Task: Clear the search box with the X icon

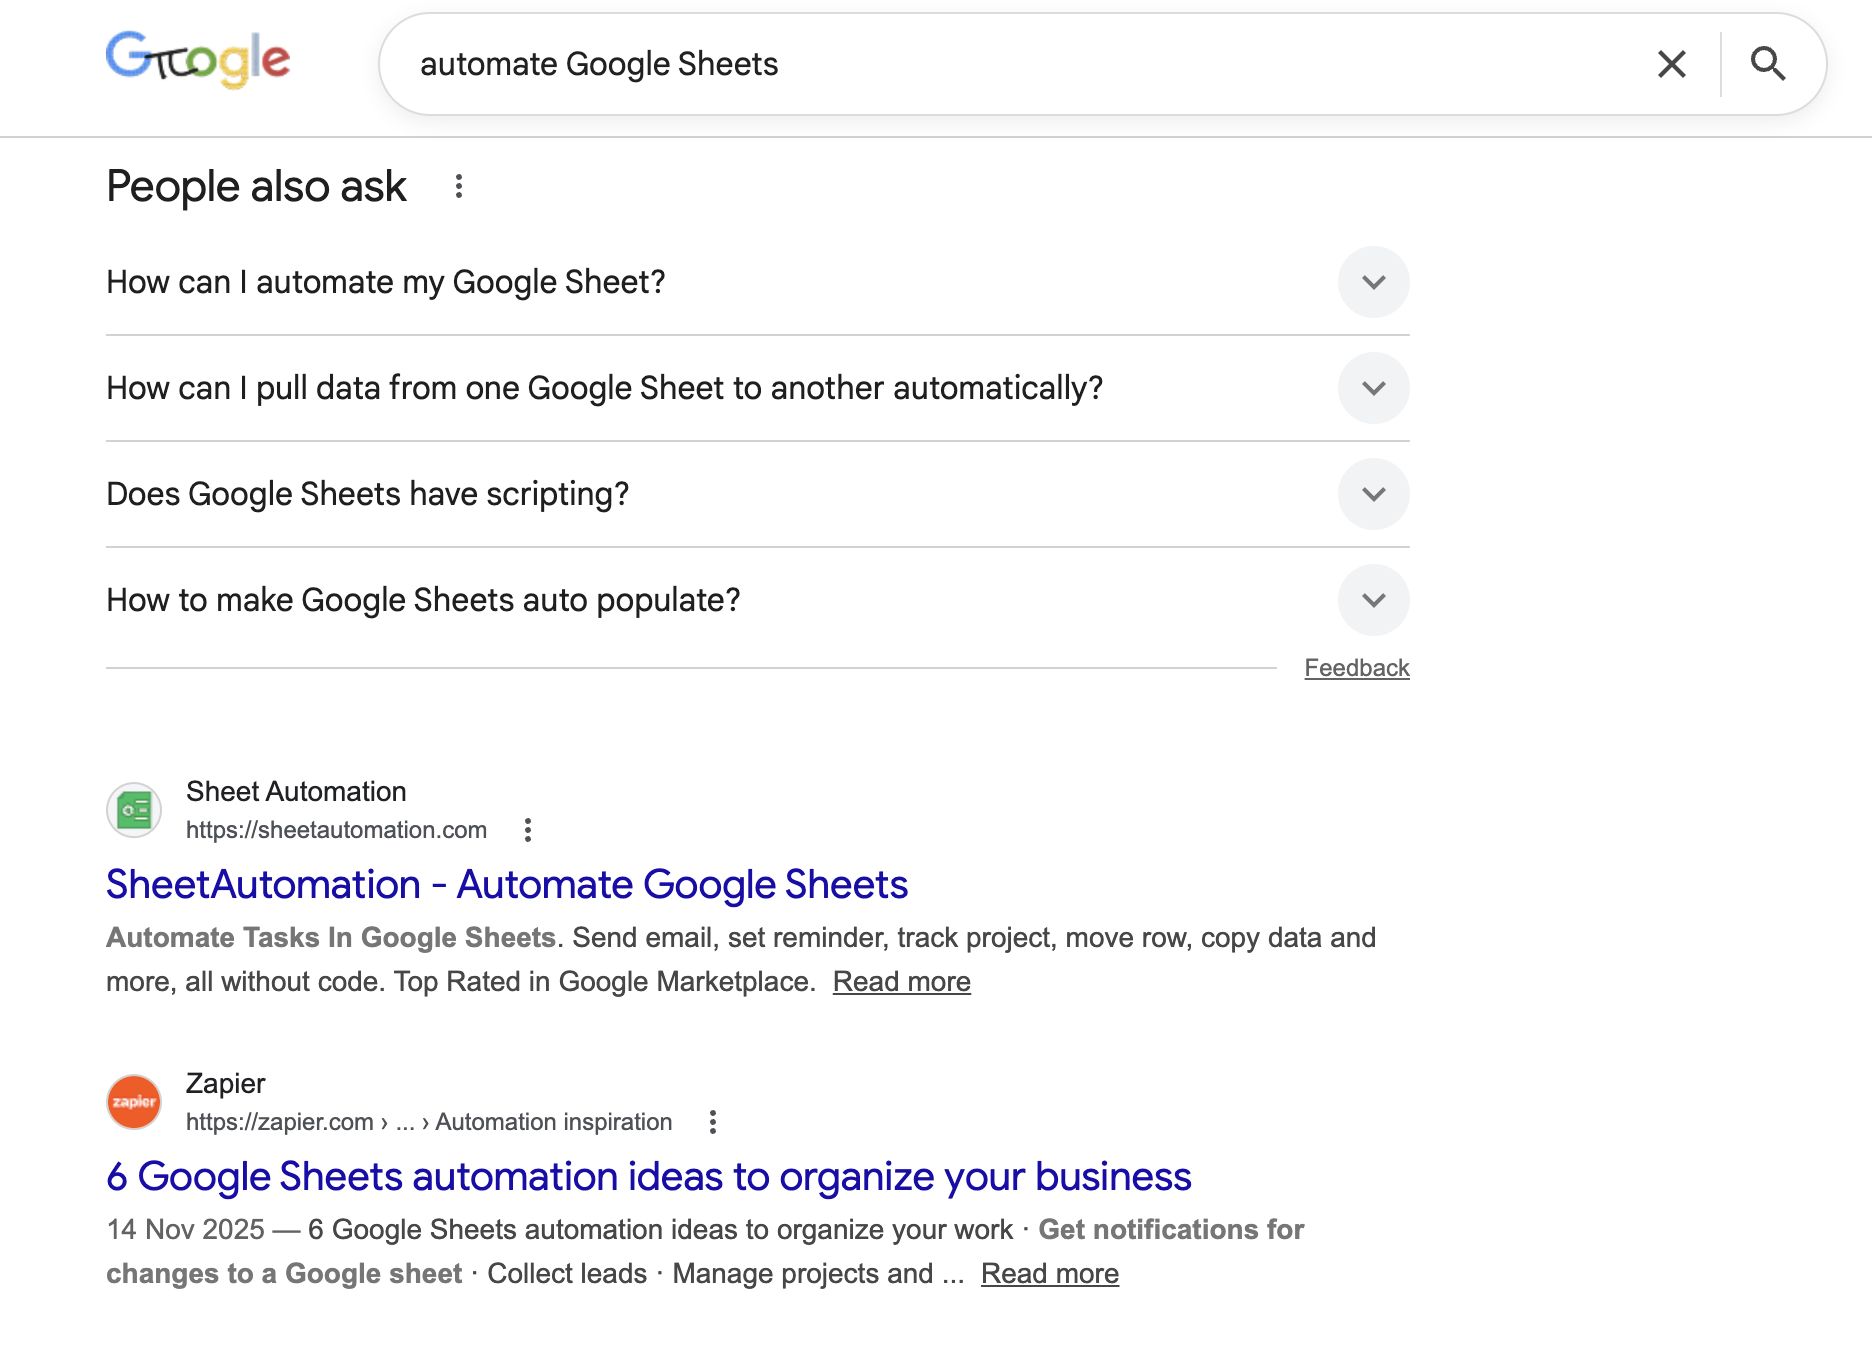Action: 1671,64
